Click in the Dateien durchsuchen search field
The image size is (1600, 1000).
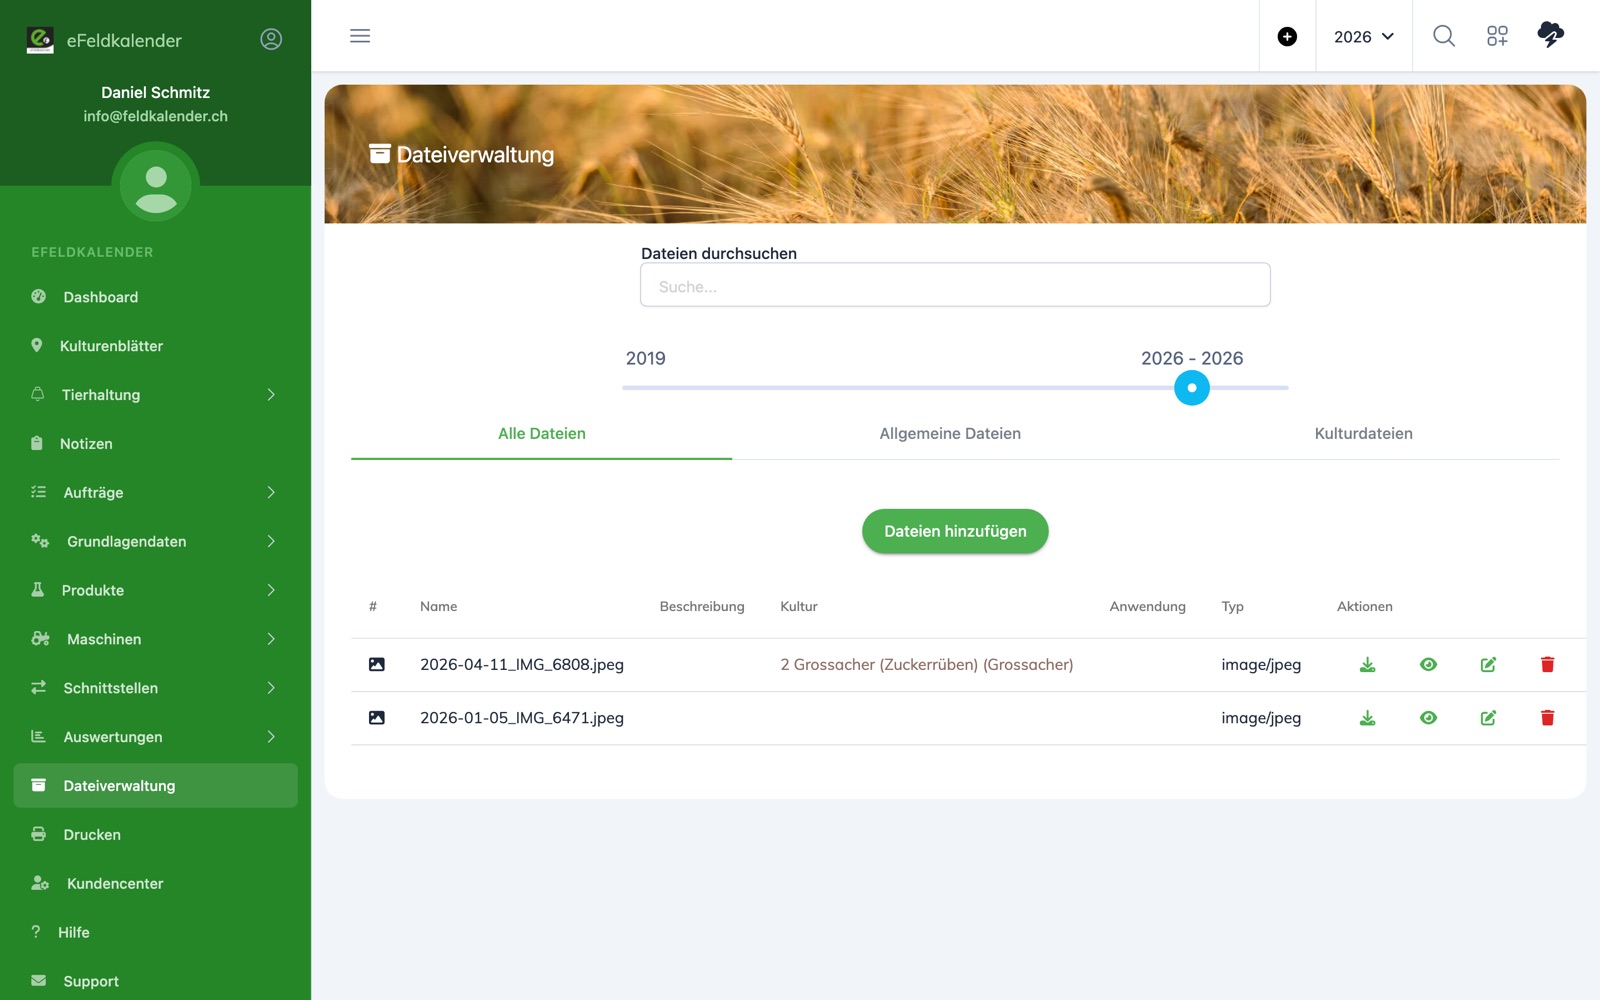click(955, 285)
